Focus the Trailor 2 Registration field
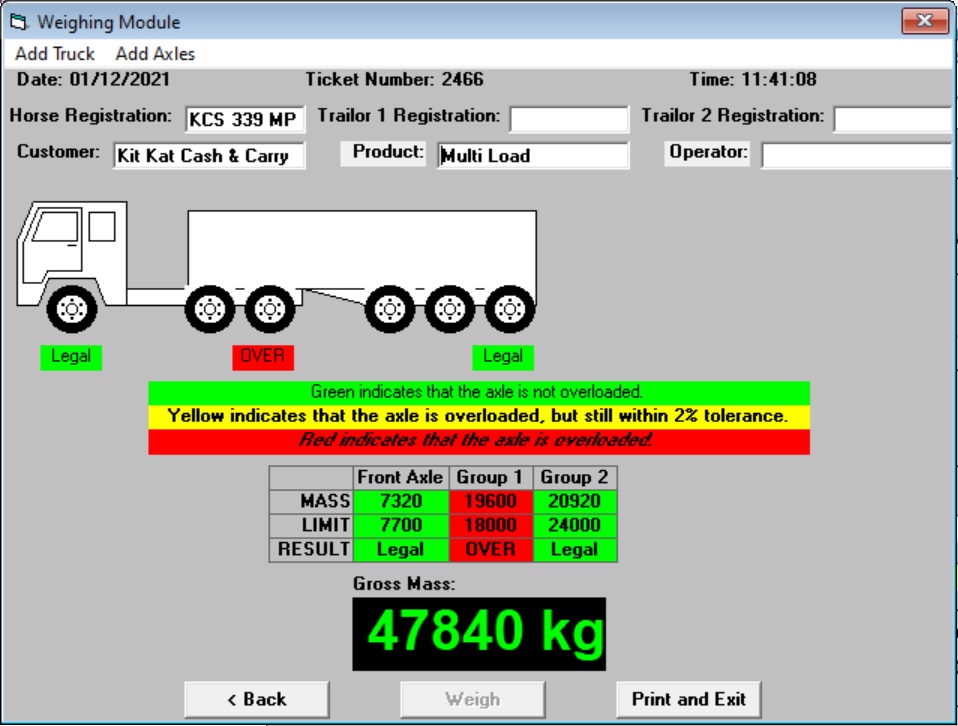This screenshot has height=726, width=958. tap(894, 119)
